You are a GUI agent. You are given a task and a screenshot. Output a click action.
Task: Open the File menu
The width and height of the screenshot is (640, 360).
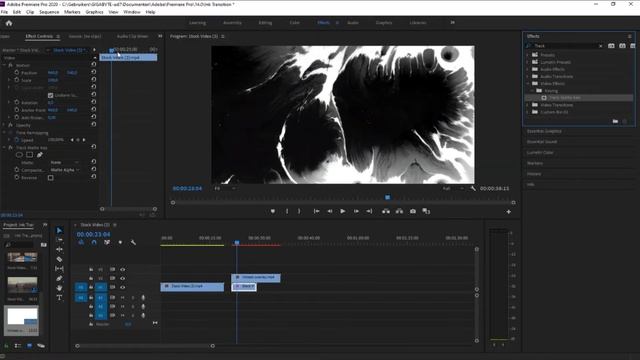pos(4,12)
